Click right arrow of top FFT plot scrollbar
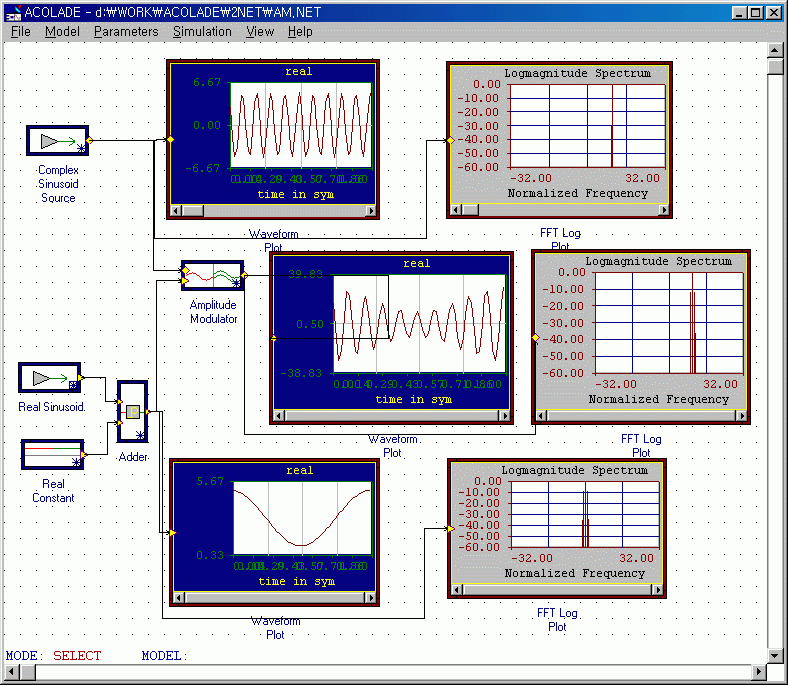 click(x=664, y=210)
